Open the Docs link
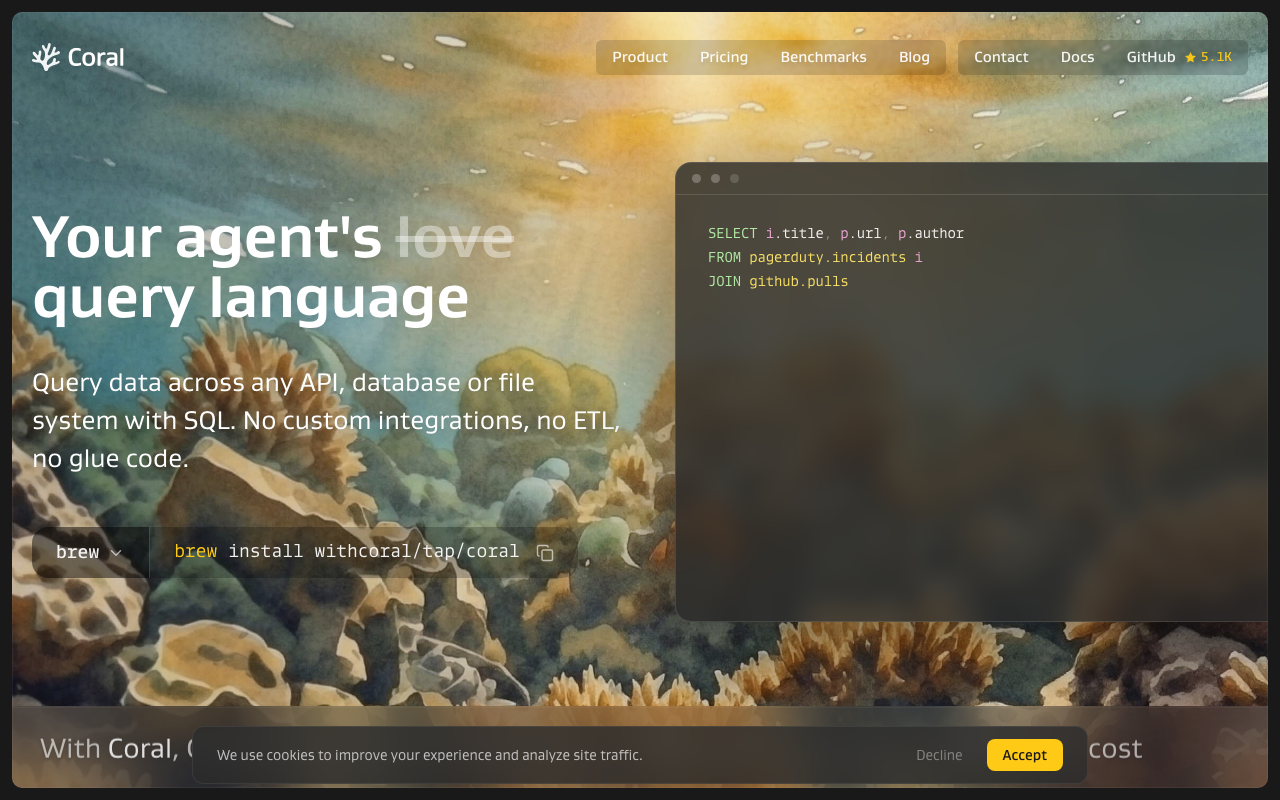The width and height of the screenshot is (1280, 800). coord(1077,57)
